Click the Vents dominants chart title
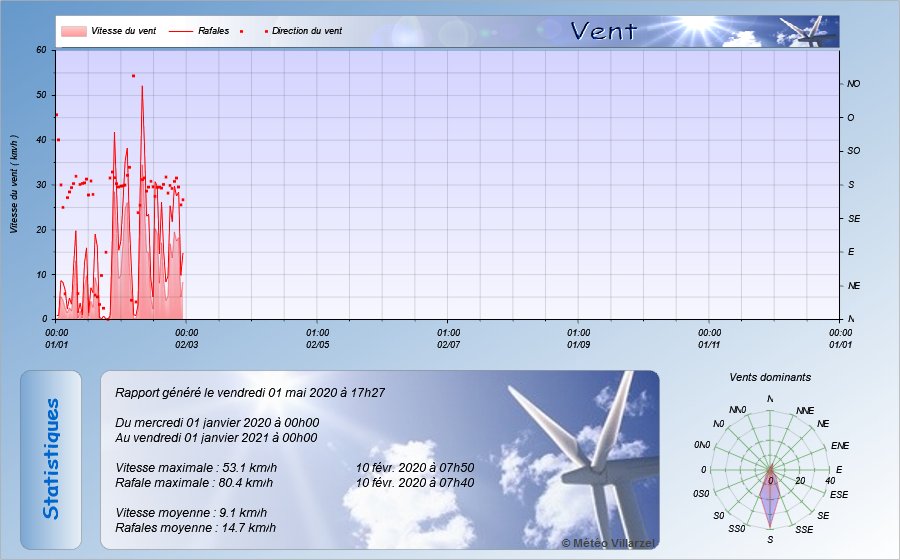Image resolution: width=900 pixels, height=560 pixels. (770, 377)
